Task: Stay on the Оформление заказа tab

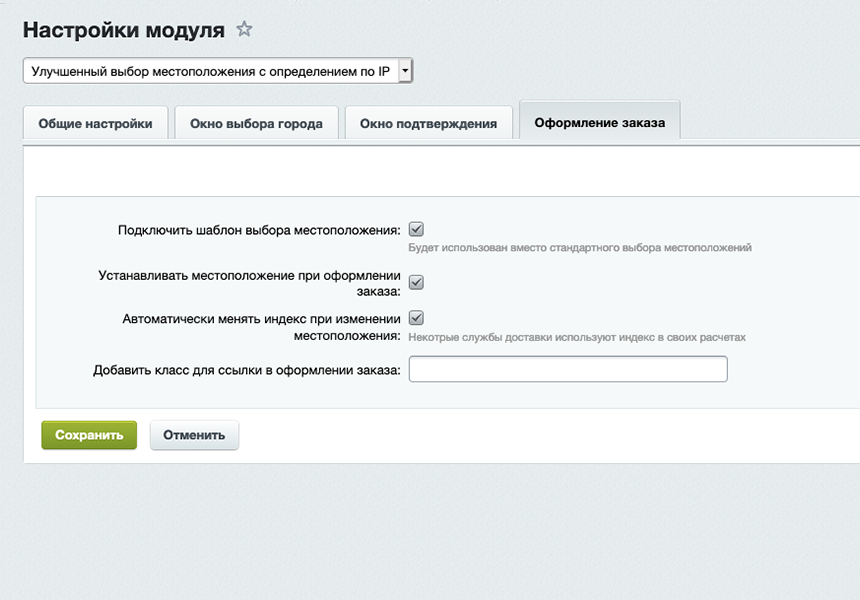Action: pyautogui.click(x=599, y=119)
